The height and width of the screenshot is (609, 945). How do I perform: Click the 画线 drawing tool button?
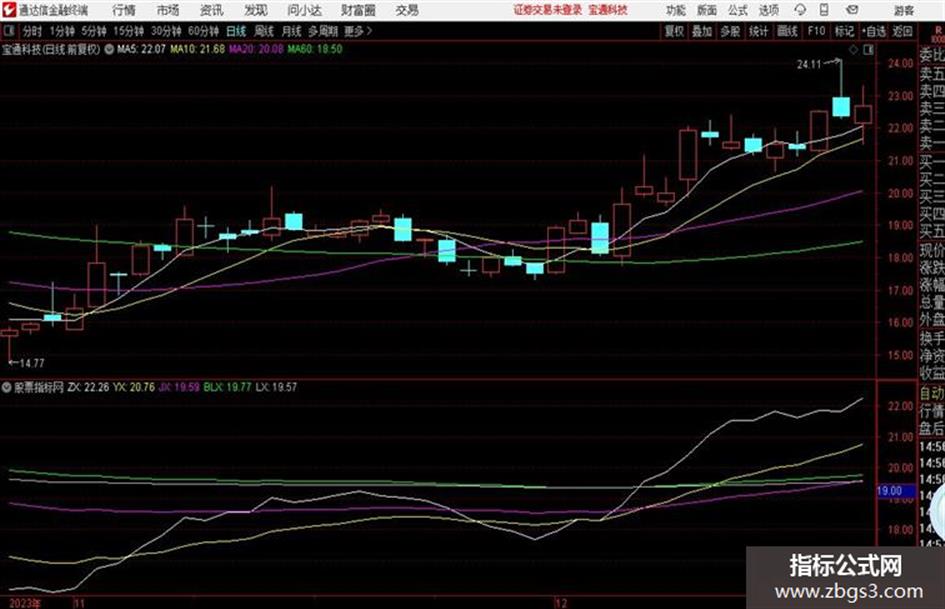coord(787,31)
